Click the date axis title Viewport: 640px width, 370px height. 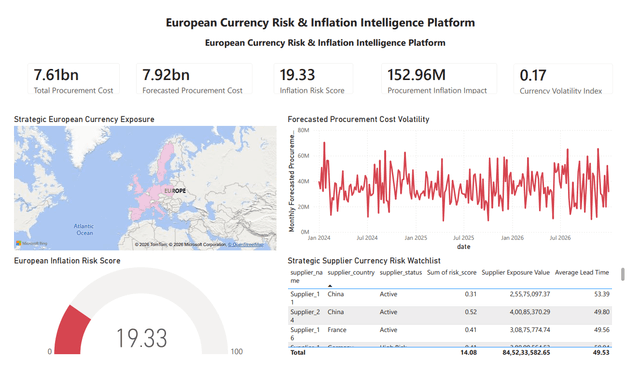click(x=463, y=246)
